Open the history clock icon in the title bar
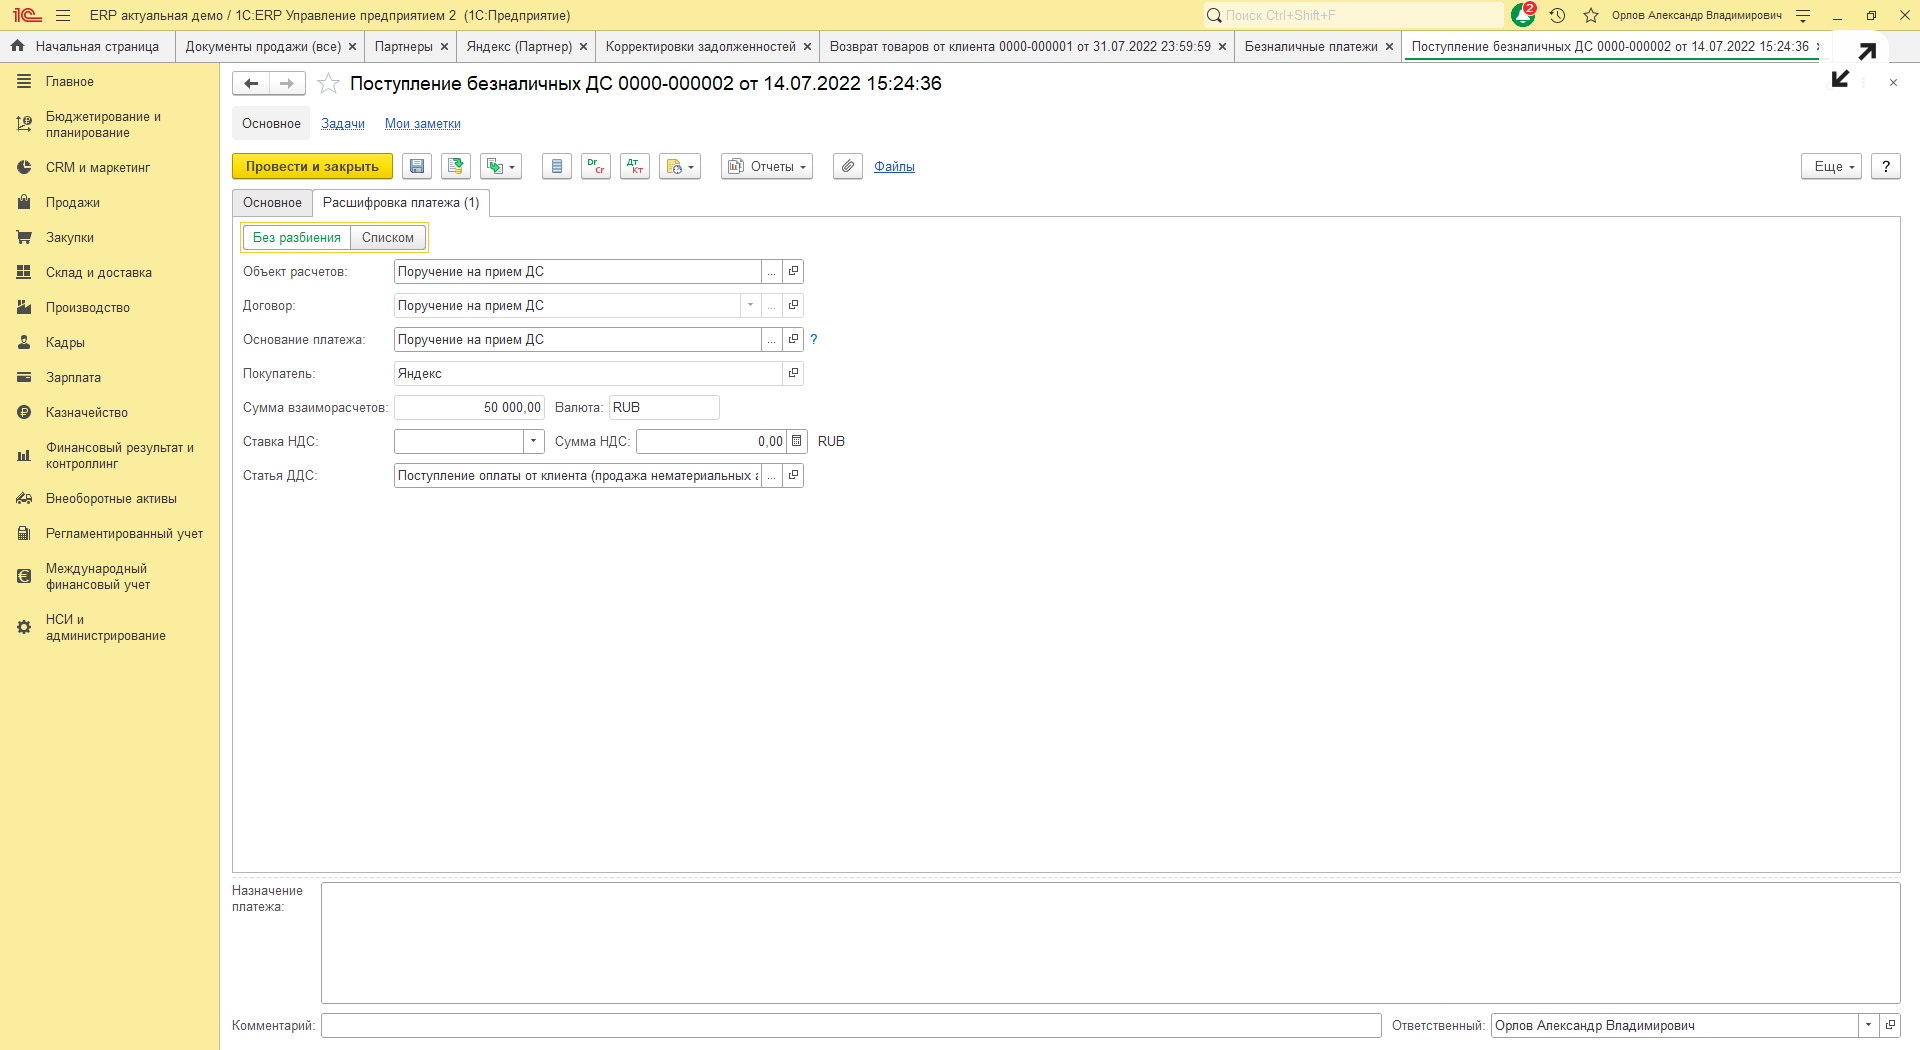Image resolution: width=1920 pixels, height=1050 pixels. [x=1557, y=15]
